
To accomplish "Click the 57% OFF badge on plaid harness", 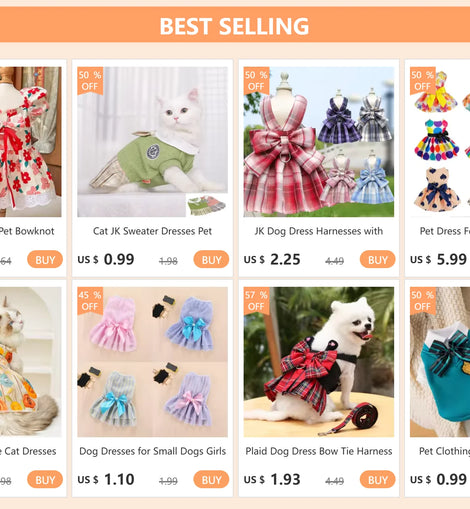I will click(x=256, y=301).
